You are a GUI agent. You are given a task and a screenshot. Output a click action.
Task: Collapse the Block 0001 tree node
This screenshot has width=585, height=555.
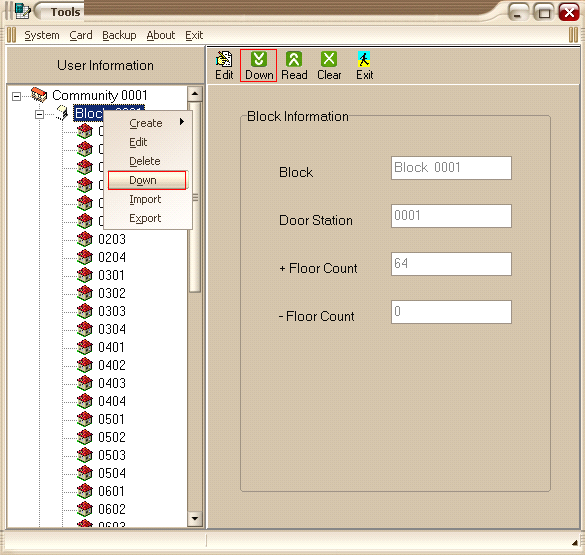coord(39,114)
